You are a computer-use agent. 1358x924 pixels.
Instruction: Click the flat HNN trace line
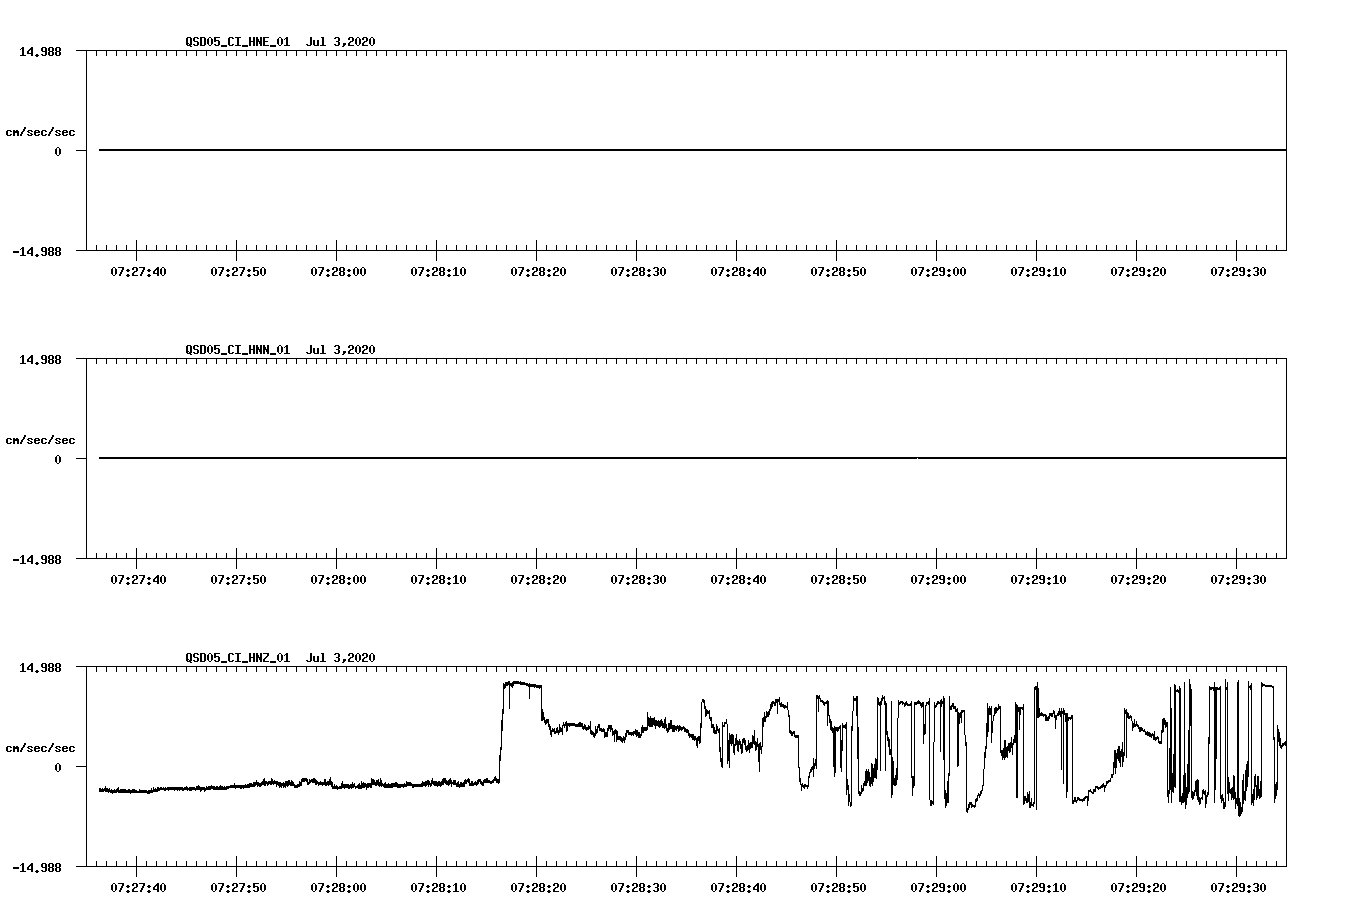692,458
